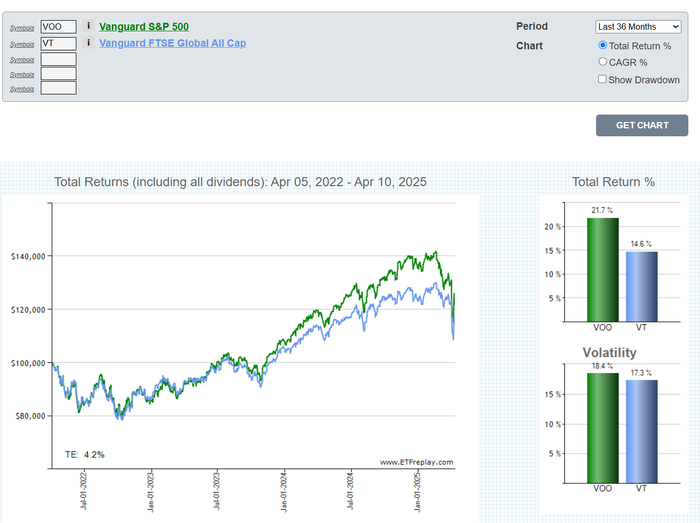Click the info icon beside Vanguard FTSE Global

[89, 43]
